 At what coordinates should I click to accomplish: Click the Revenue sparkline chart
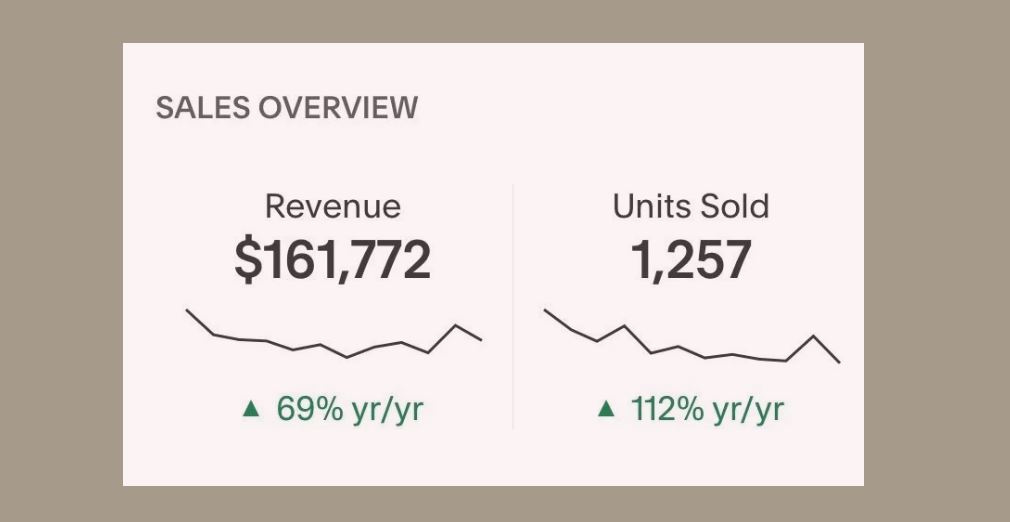(x=334, y=336)
